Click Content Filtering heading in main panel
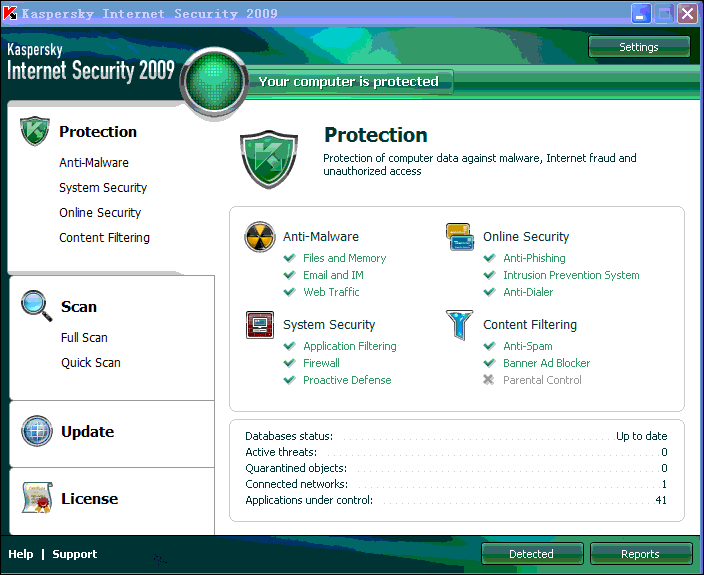Viewport: 704px width, 575px height. click(x=530, y=325)
